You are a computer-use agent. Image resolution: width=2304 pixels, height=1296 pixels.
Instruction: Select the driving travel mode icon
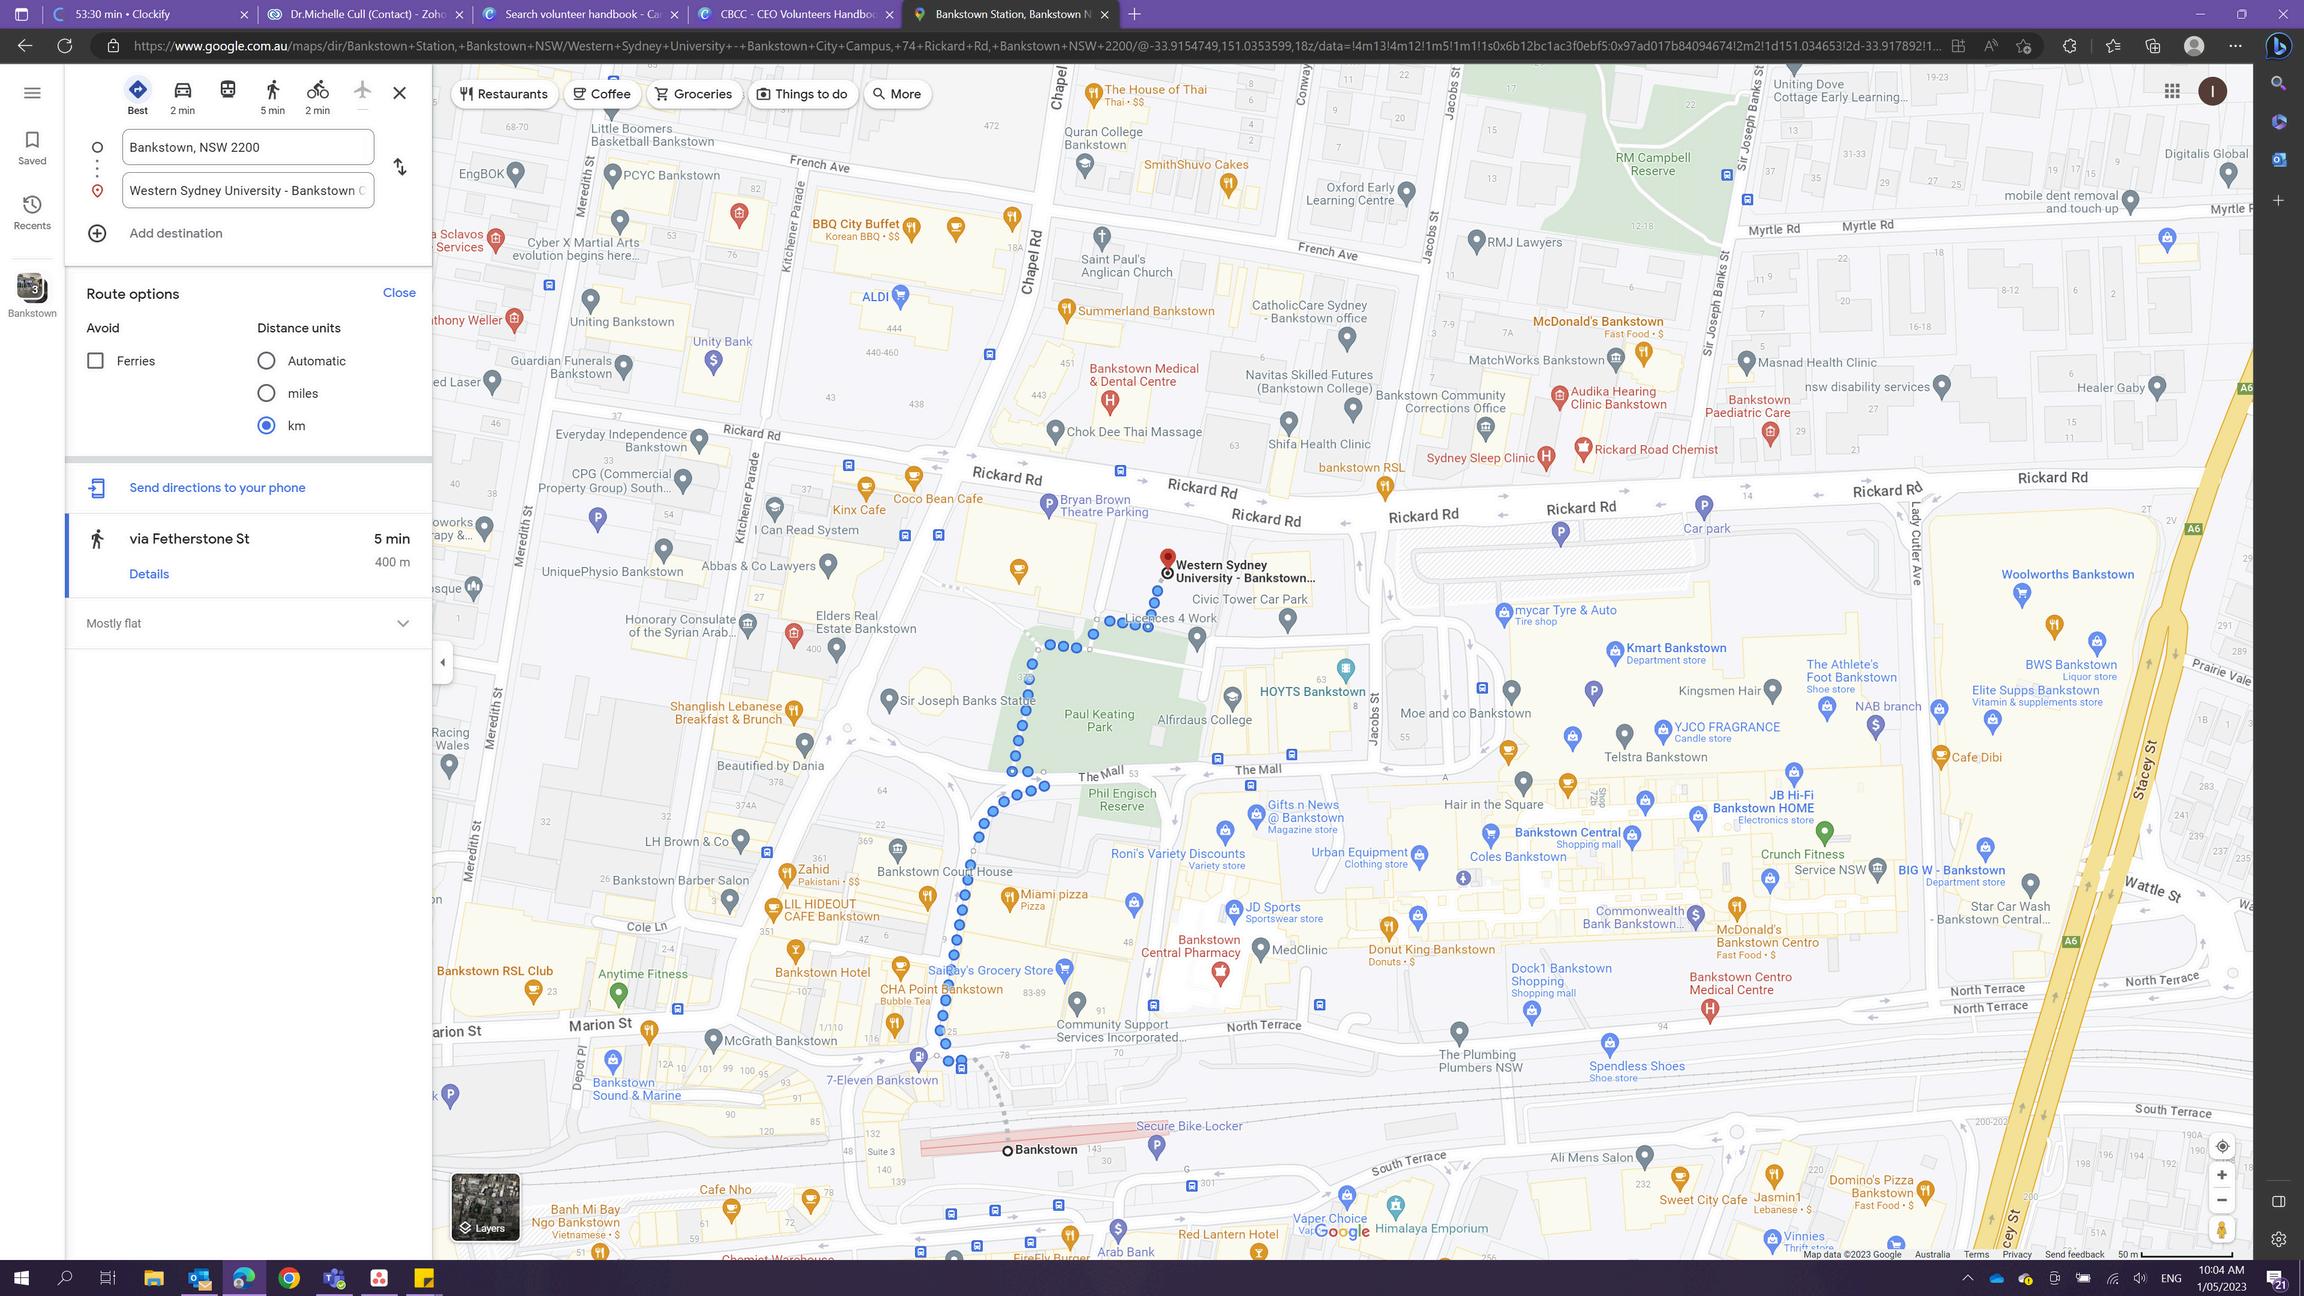[x=182, y=90]
